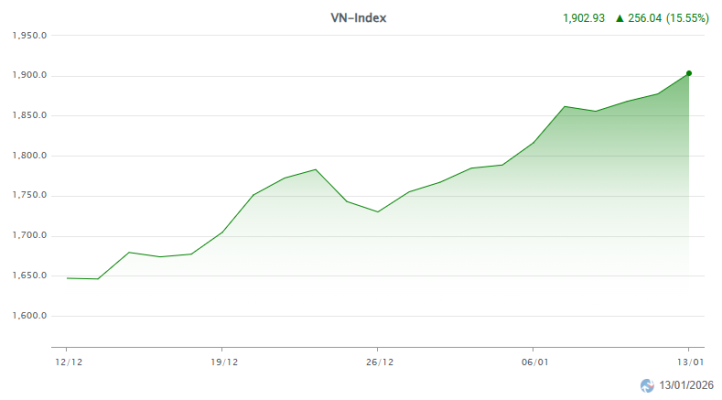Click the 1,600.0 y-axis label
The image size is (722, 400).
pos(30,316)
